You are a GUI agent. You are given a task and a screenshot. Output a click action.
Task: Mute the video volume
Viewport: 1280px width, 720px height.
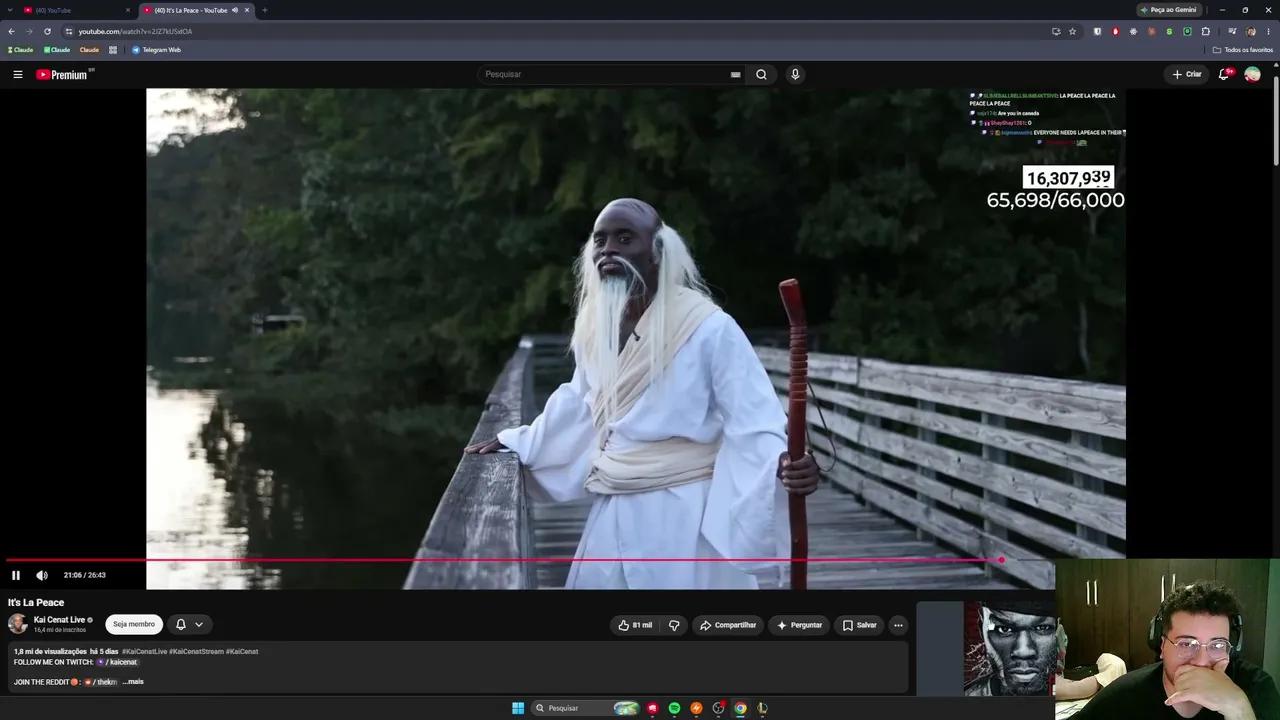click(42, 575)
